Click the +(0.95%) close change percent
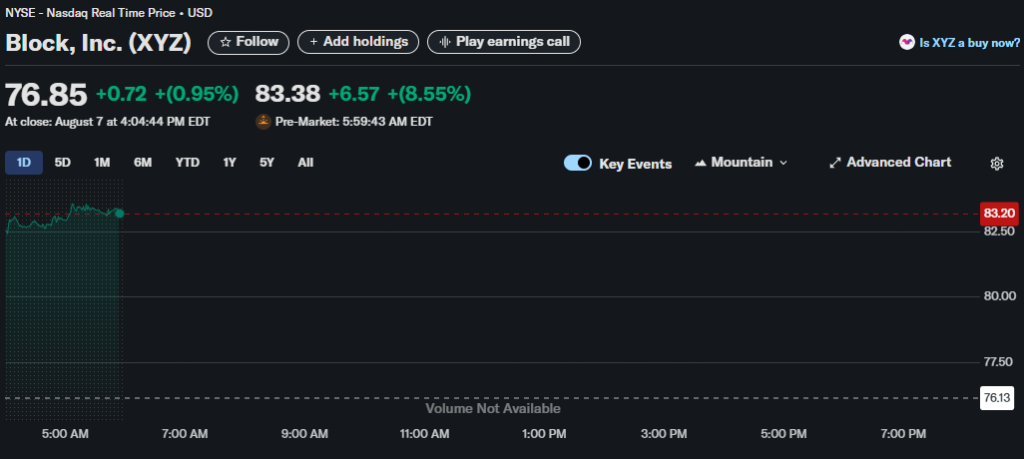 [197, 95]
